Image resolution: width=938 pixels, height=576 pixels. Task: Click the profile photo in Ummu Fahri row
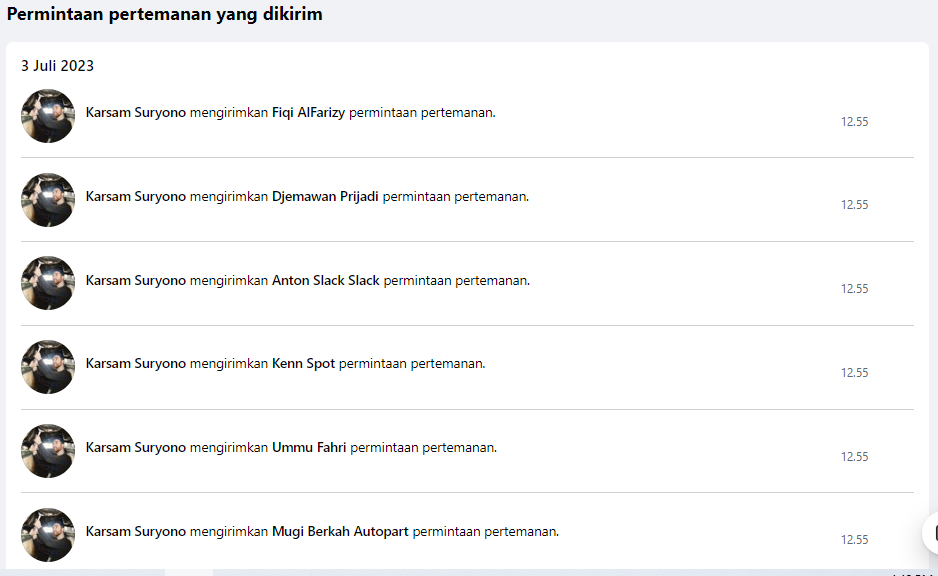click(x=48, y=451)
